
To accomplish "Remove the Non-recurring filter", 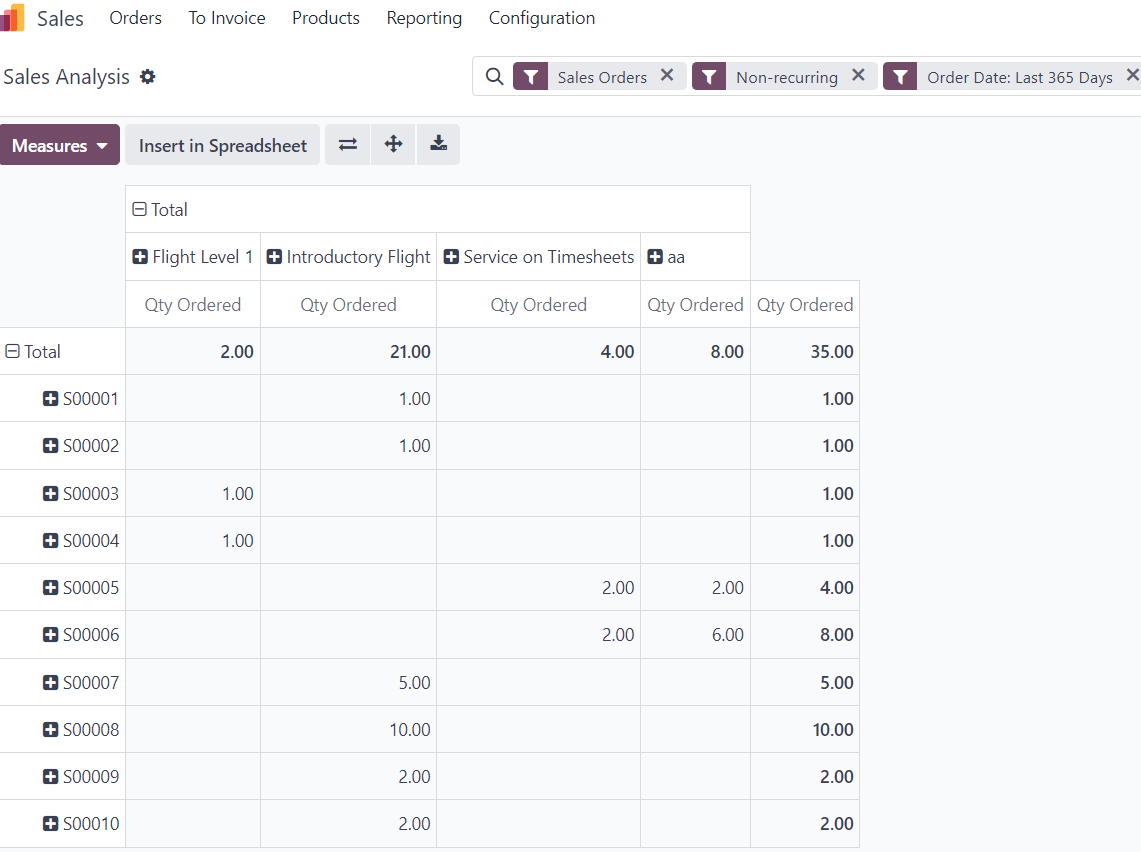I will pyautogui.click(x=858, y=75).
